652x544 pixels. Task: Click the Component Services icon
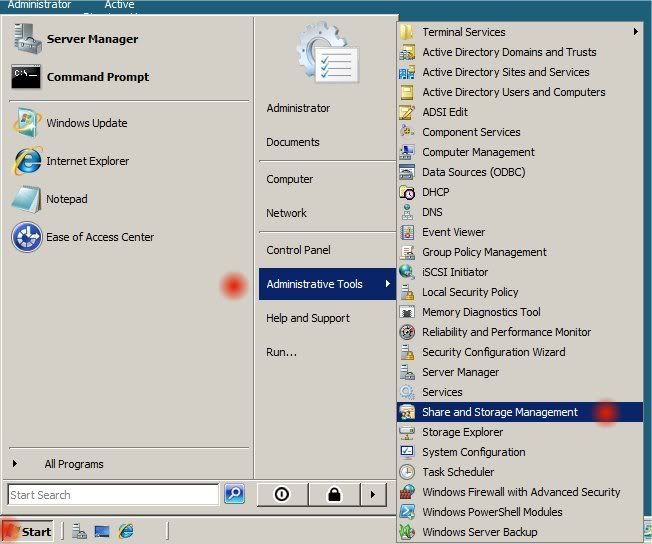[407, 131]
